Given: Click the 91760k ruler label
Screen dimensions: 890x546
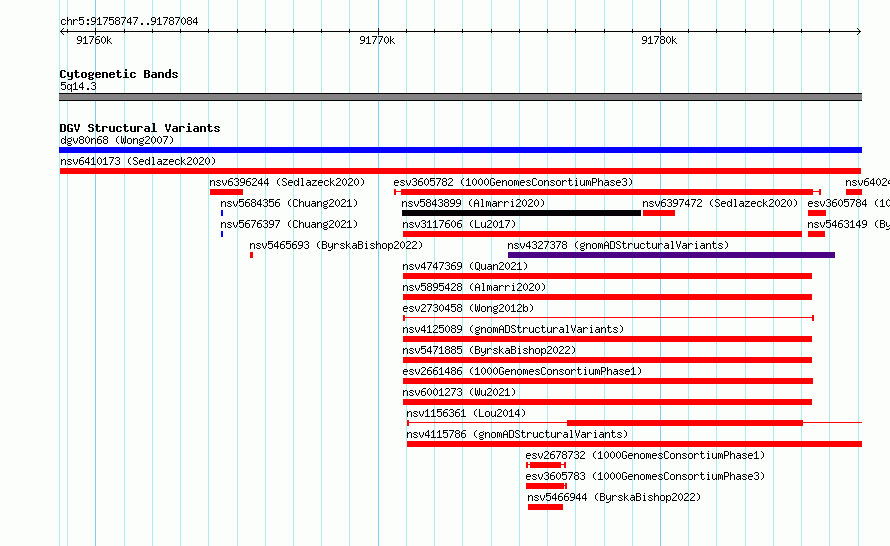Looking at the screenshot, I should pyautogui.click(x=94, y=40).
